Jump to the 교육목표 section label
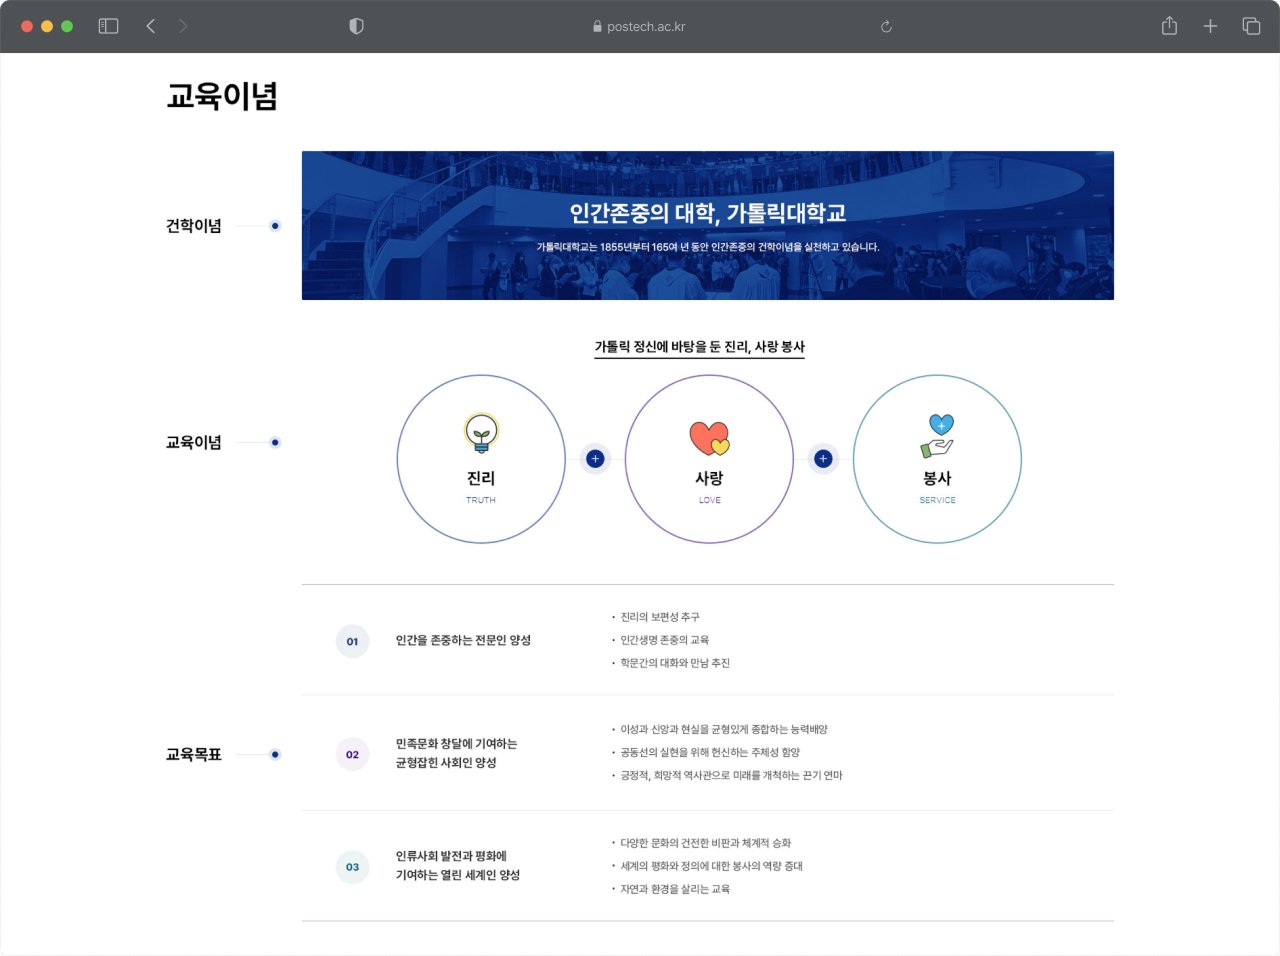Screen dimensions: 1280x956 194,754
